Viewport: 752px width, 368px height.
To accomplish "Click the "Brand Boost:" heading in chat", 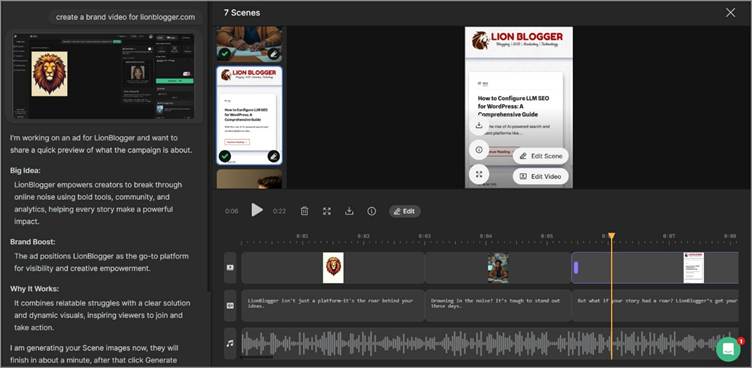I will (x=33, y=242).
